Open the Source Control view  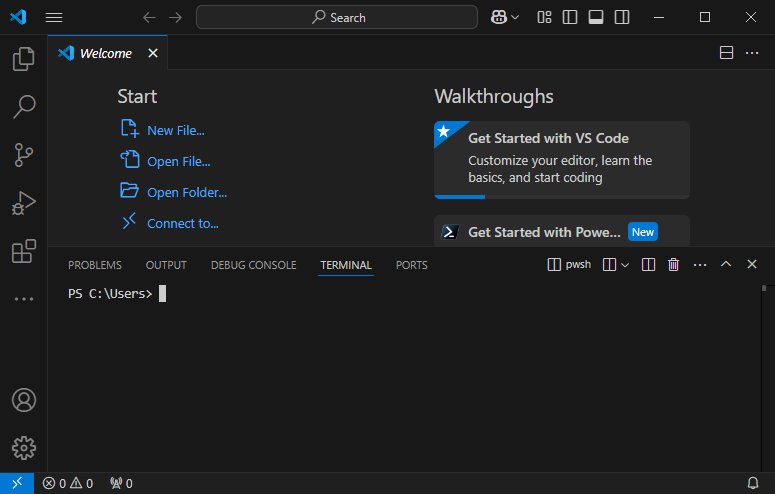click(x=23, y=155)
